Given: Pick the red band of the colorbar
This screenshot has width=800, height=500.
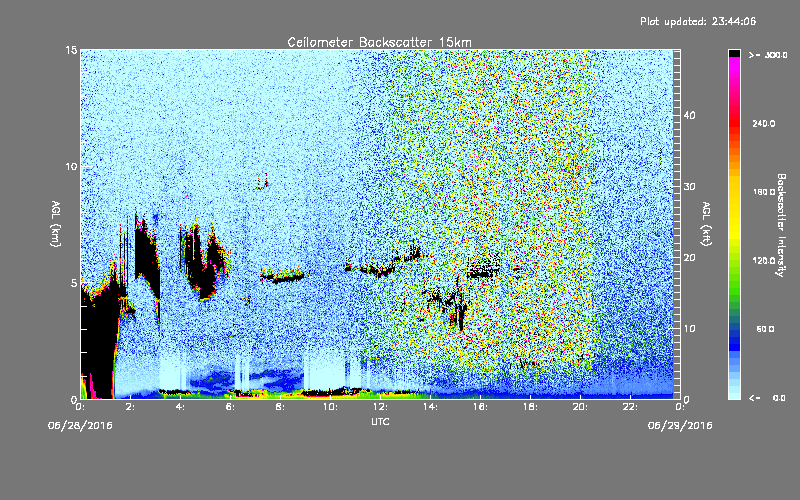Looking at the screenshot, I should click(734, 122).
